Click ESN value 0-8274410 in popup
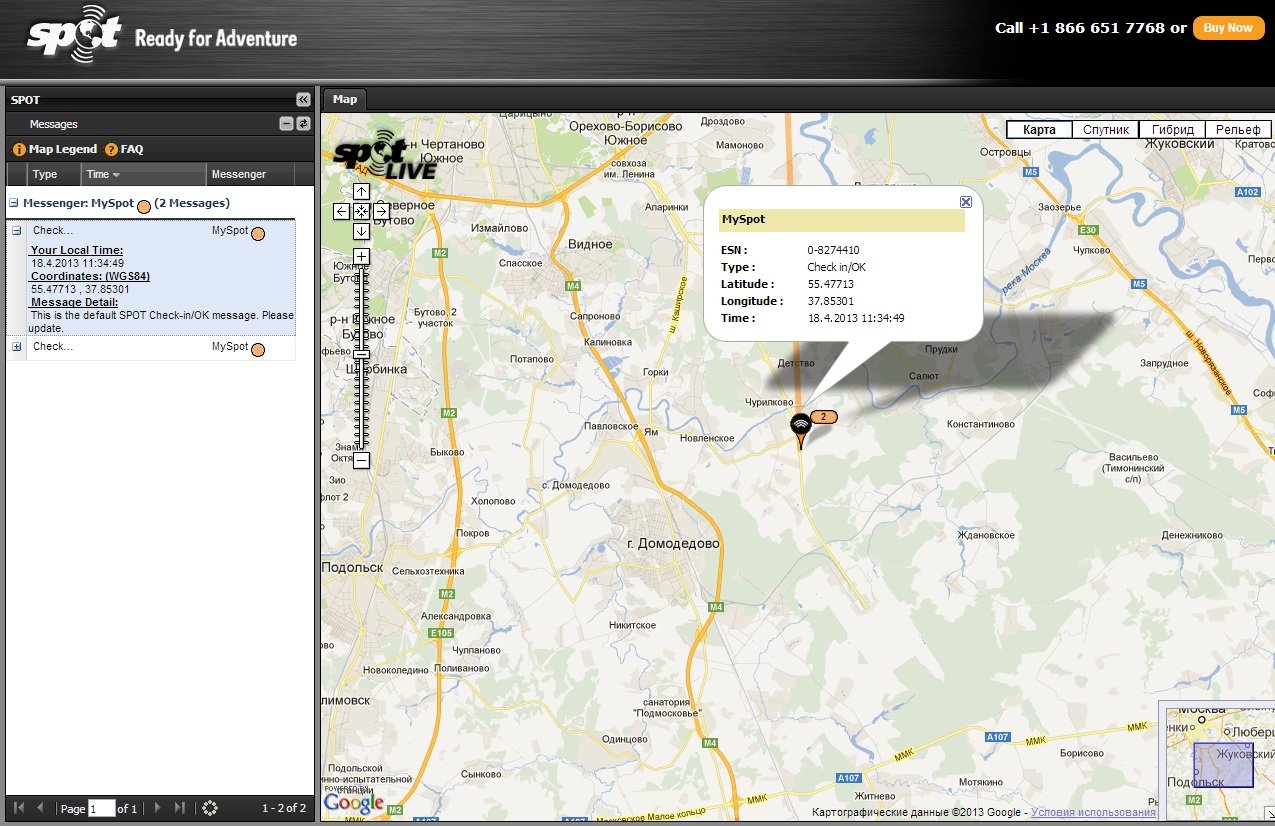Screen dimensions: 1275x826 coord(834,250)
